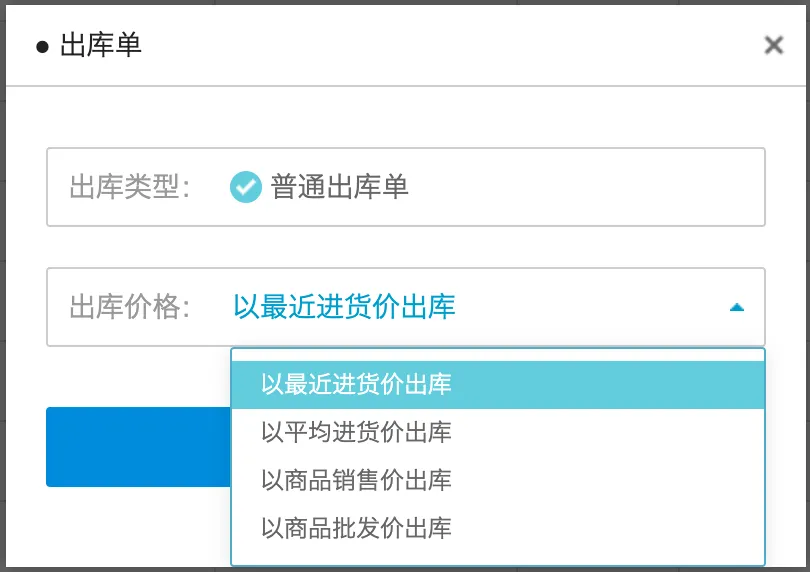The height and width of the screenshot is (572, 810).
Task: Click the 出库价格 field label
Action: coord(130,307)
